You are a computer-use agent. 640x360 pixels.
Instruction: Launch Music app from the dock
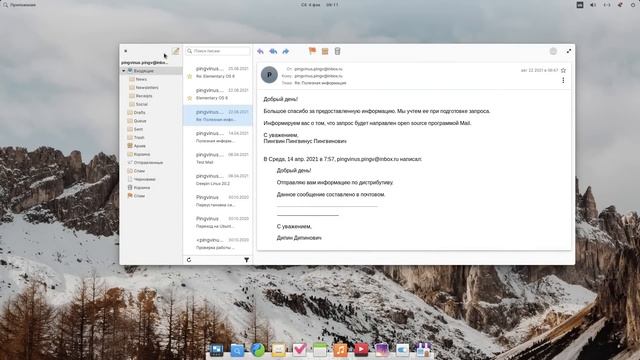(340, 349)
